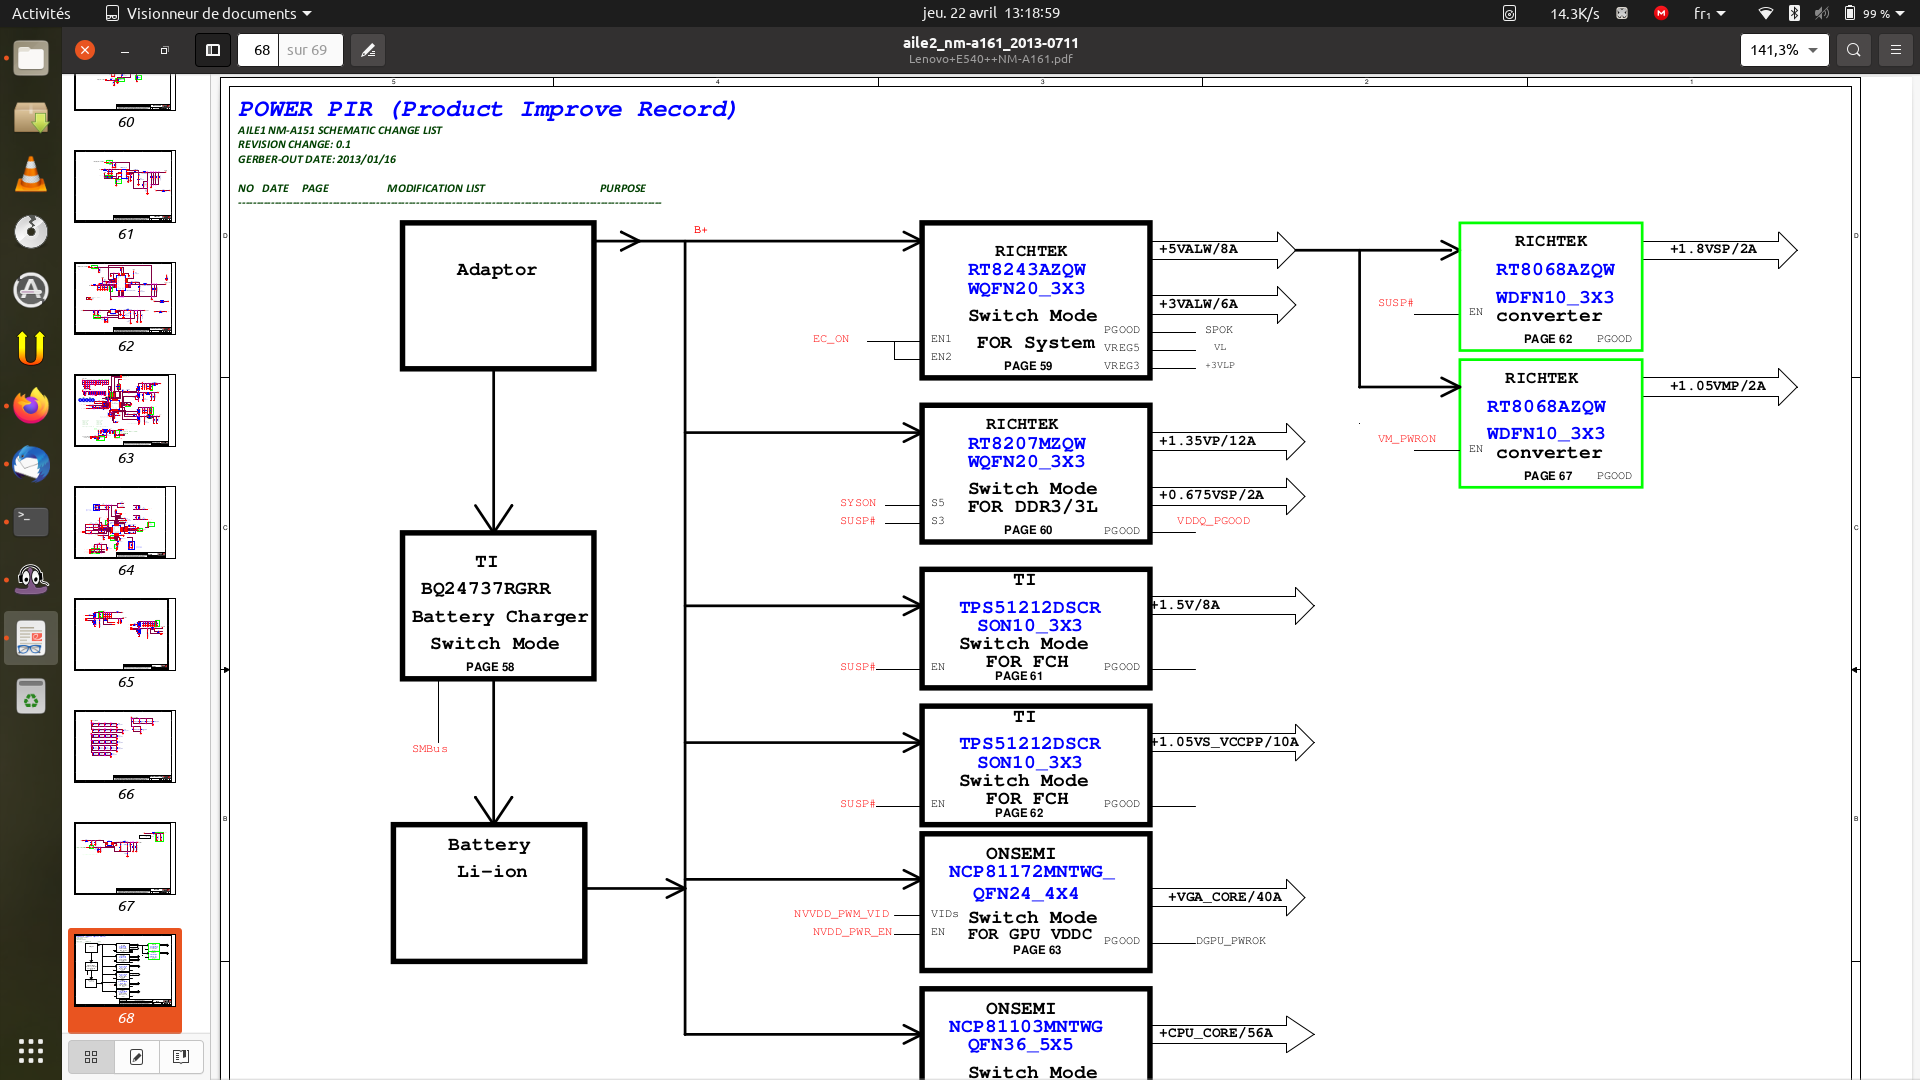Click the NCP81172MNTWG_ part label

(x=1031, y=872)
